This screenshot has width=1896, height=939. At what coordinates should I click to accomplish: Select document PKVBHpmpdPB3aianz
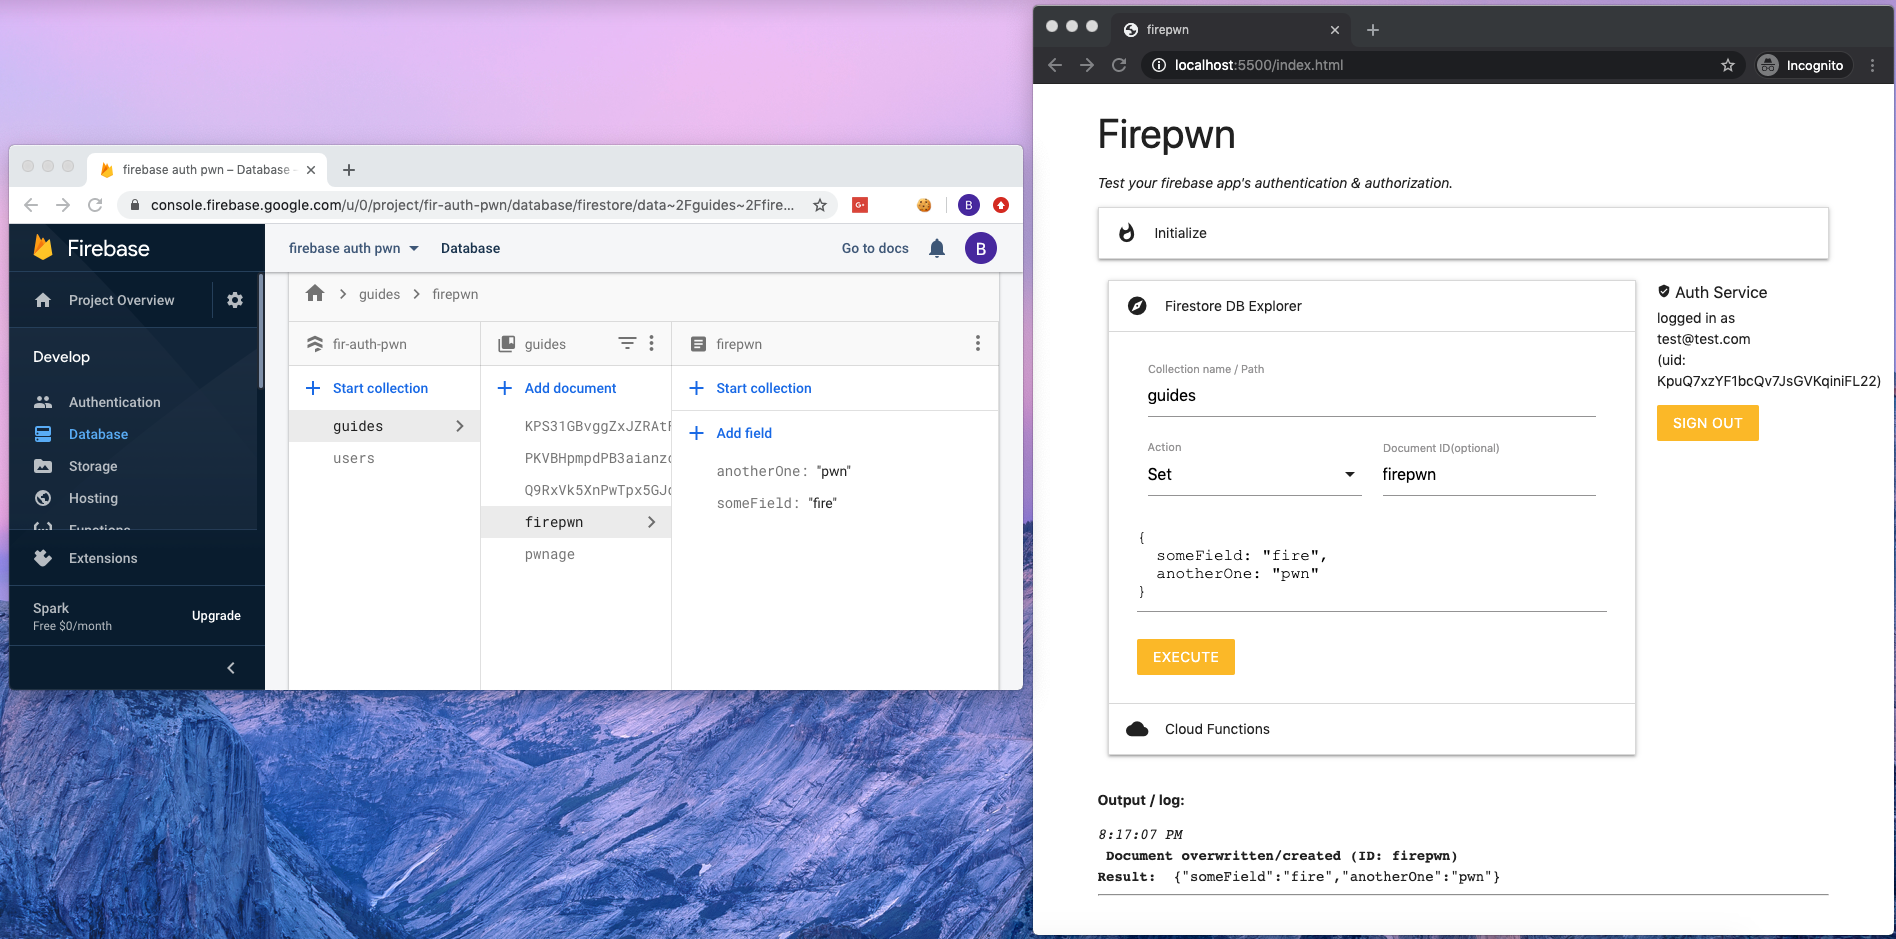597,458
